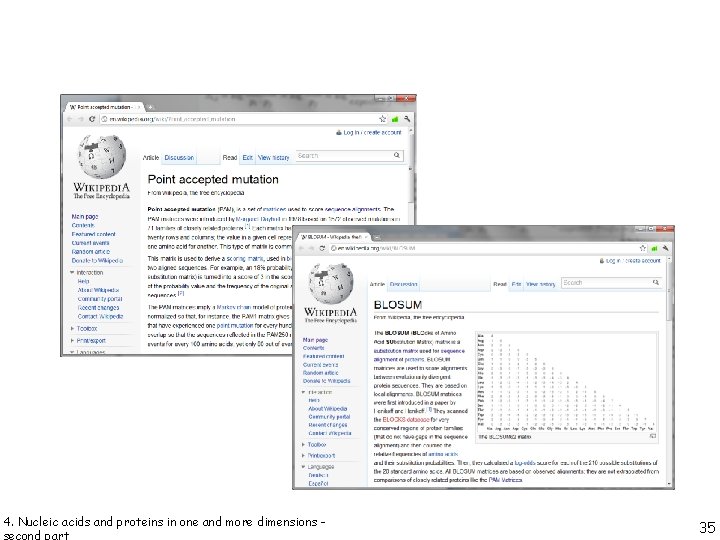
Task: Click the green extension icon in the PAM window
Action: (x=395, y=119)
